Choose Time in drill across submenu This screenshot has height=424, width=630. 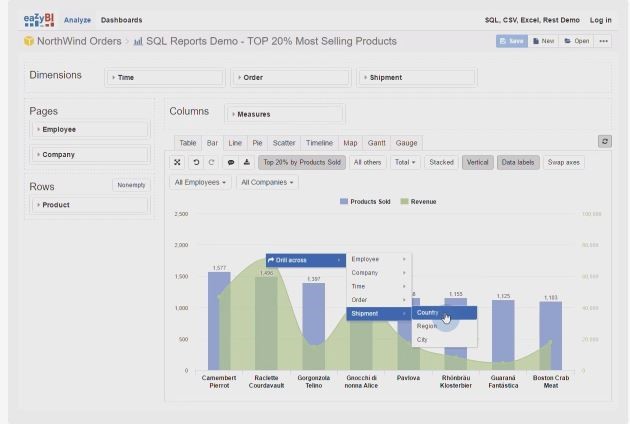[x=378, y=287]
